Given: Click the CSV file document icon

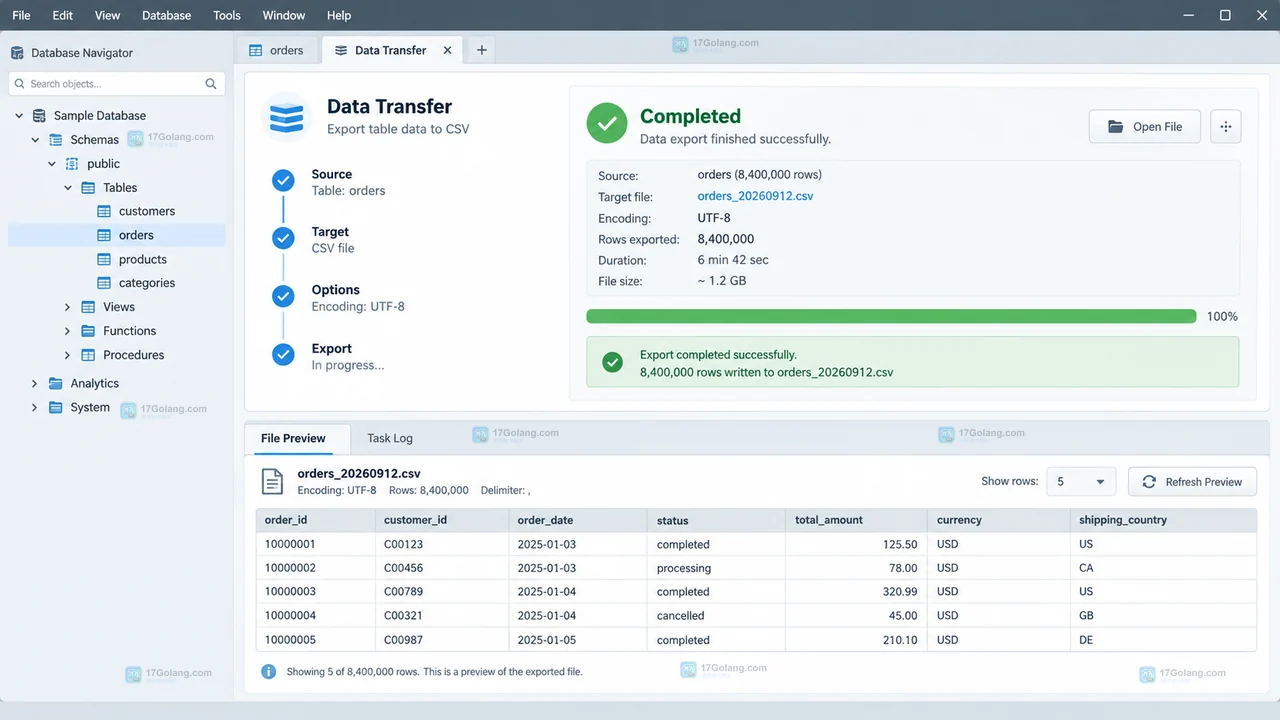Looking at the screenshot, I should click(x=272, y=481).
